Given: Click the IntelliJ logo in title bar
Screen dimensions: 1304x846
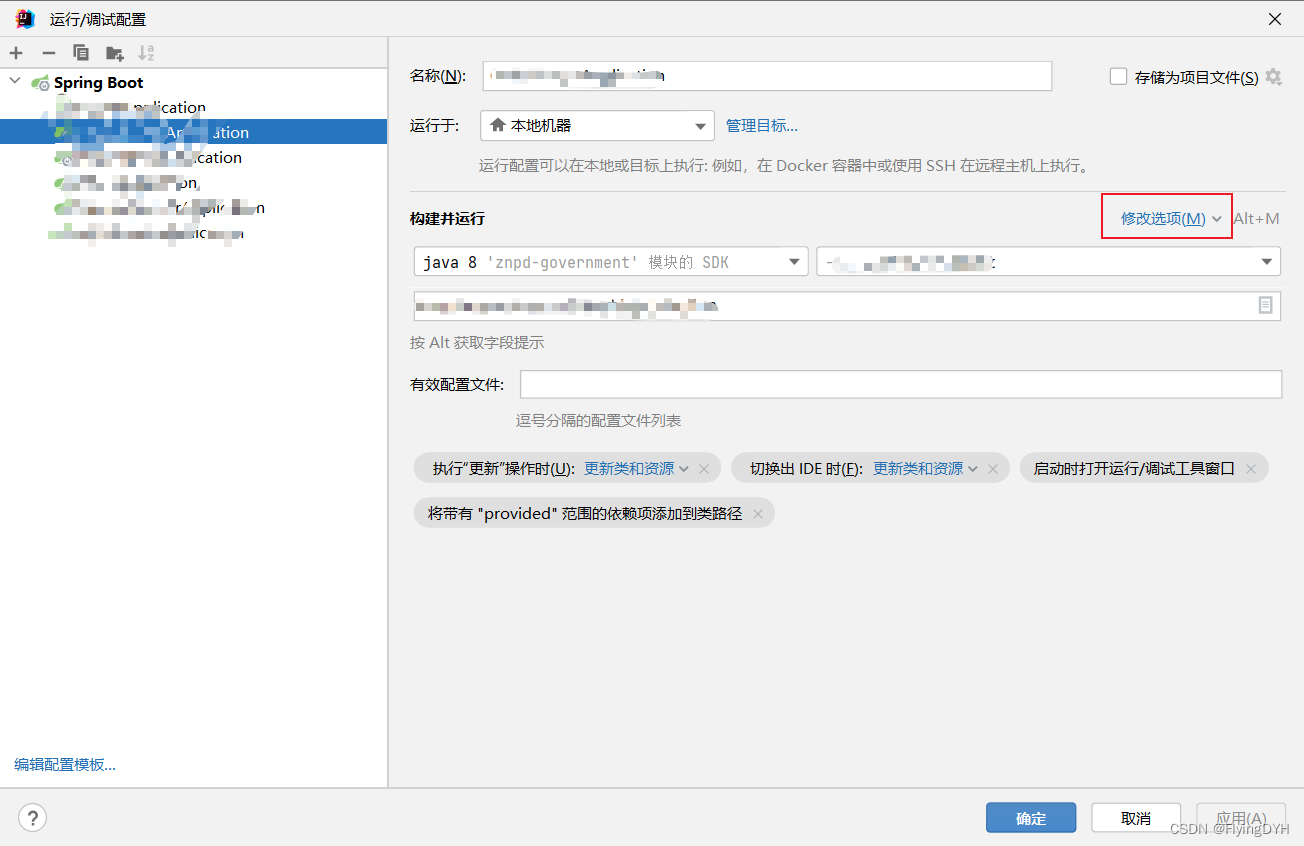Looking at the screenshot, I should [25, 19].
